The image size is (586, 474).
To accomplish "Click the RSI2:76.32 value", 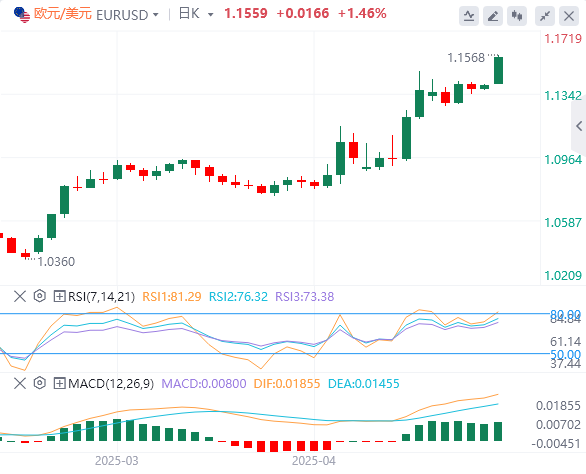I will click(238, 296).
